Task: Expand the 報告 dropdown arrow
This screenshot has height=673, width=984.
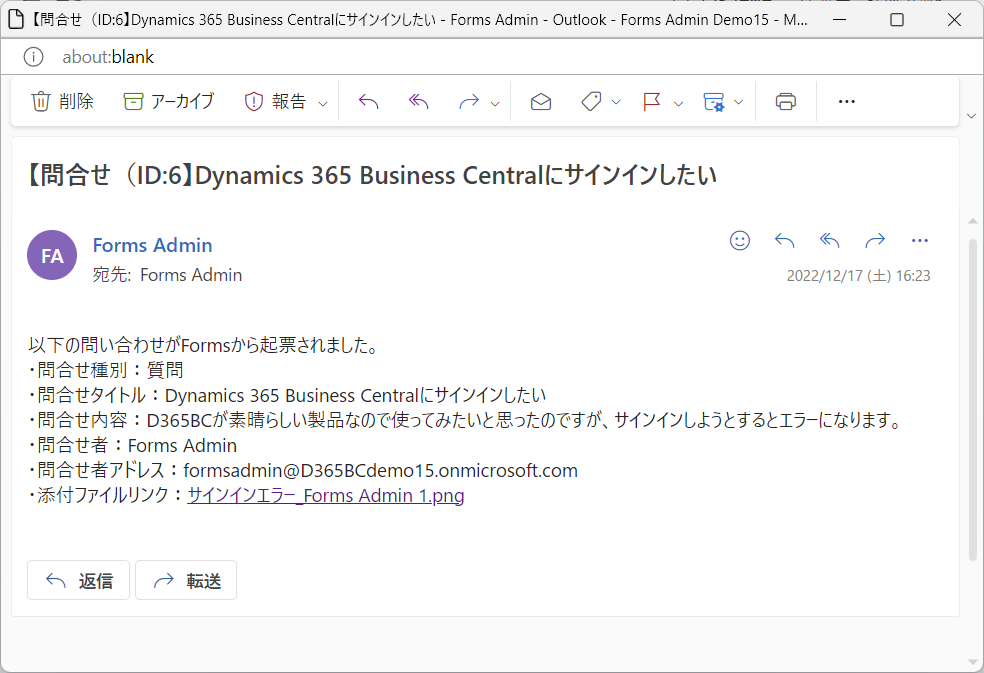Action: [323, 103]
